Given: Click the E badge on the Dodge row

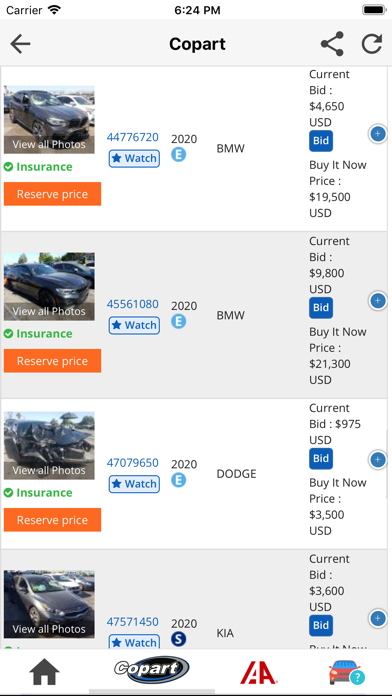Looking at the screenshot, I should pyautogui.click(x=178, y=480).
